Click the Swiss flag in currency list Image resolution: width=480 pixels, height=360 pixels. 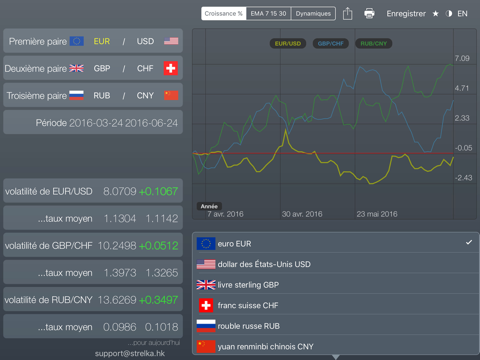[x=206, y=305]
